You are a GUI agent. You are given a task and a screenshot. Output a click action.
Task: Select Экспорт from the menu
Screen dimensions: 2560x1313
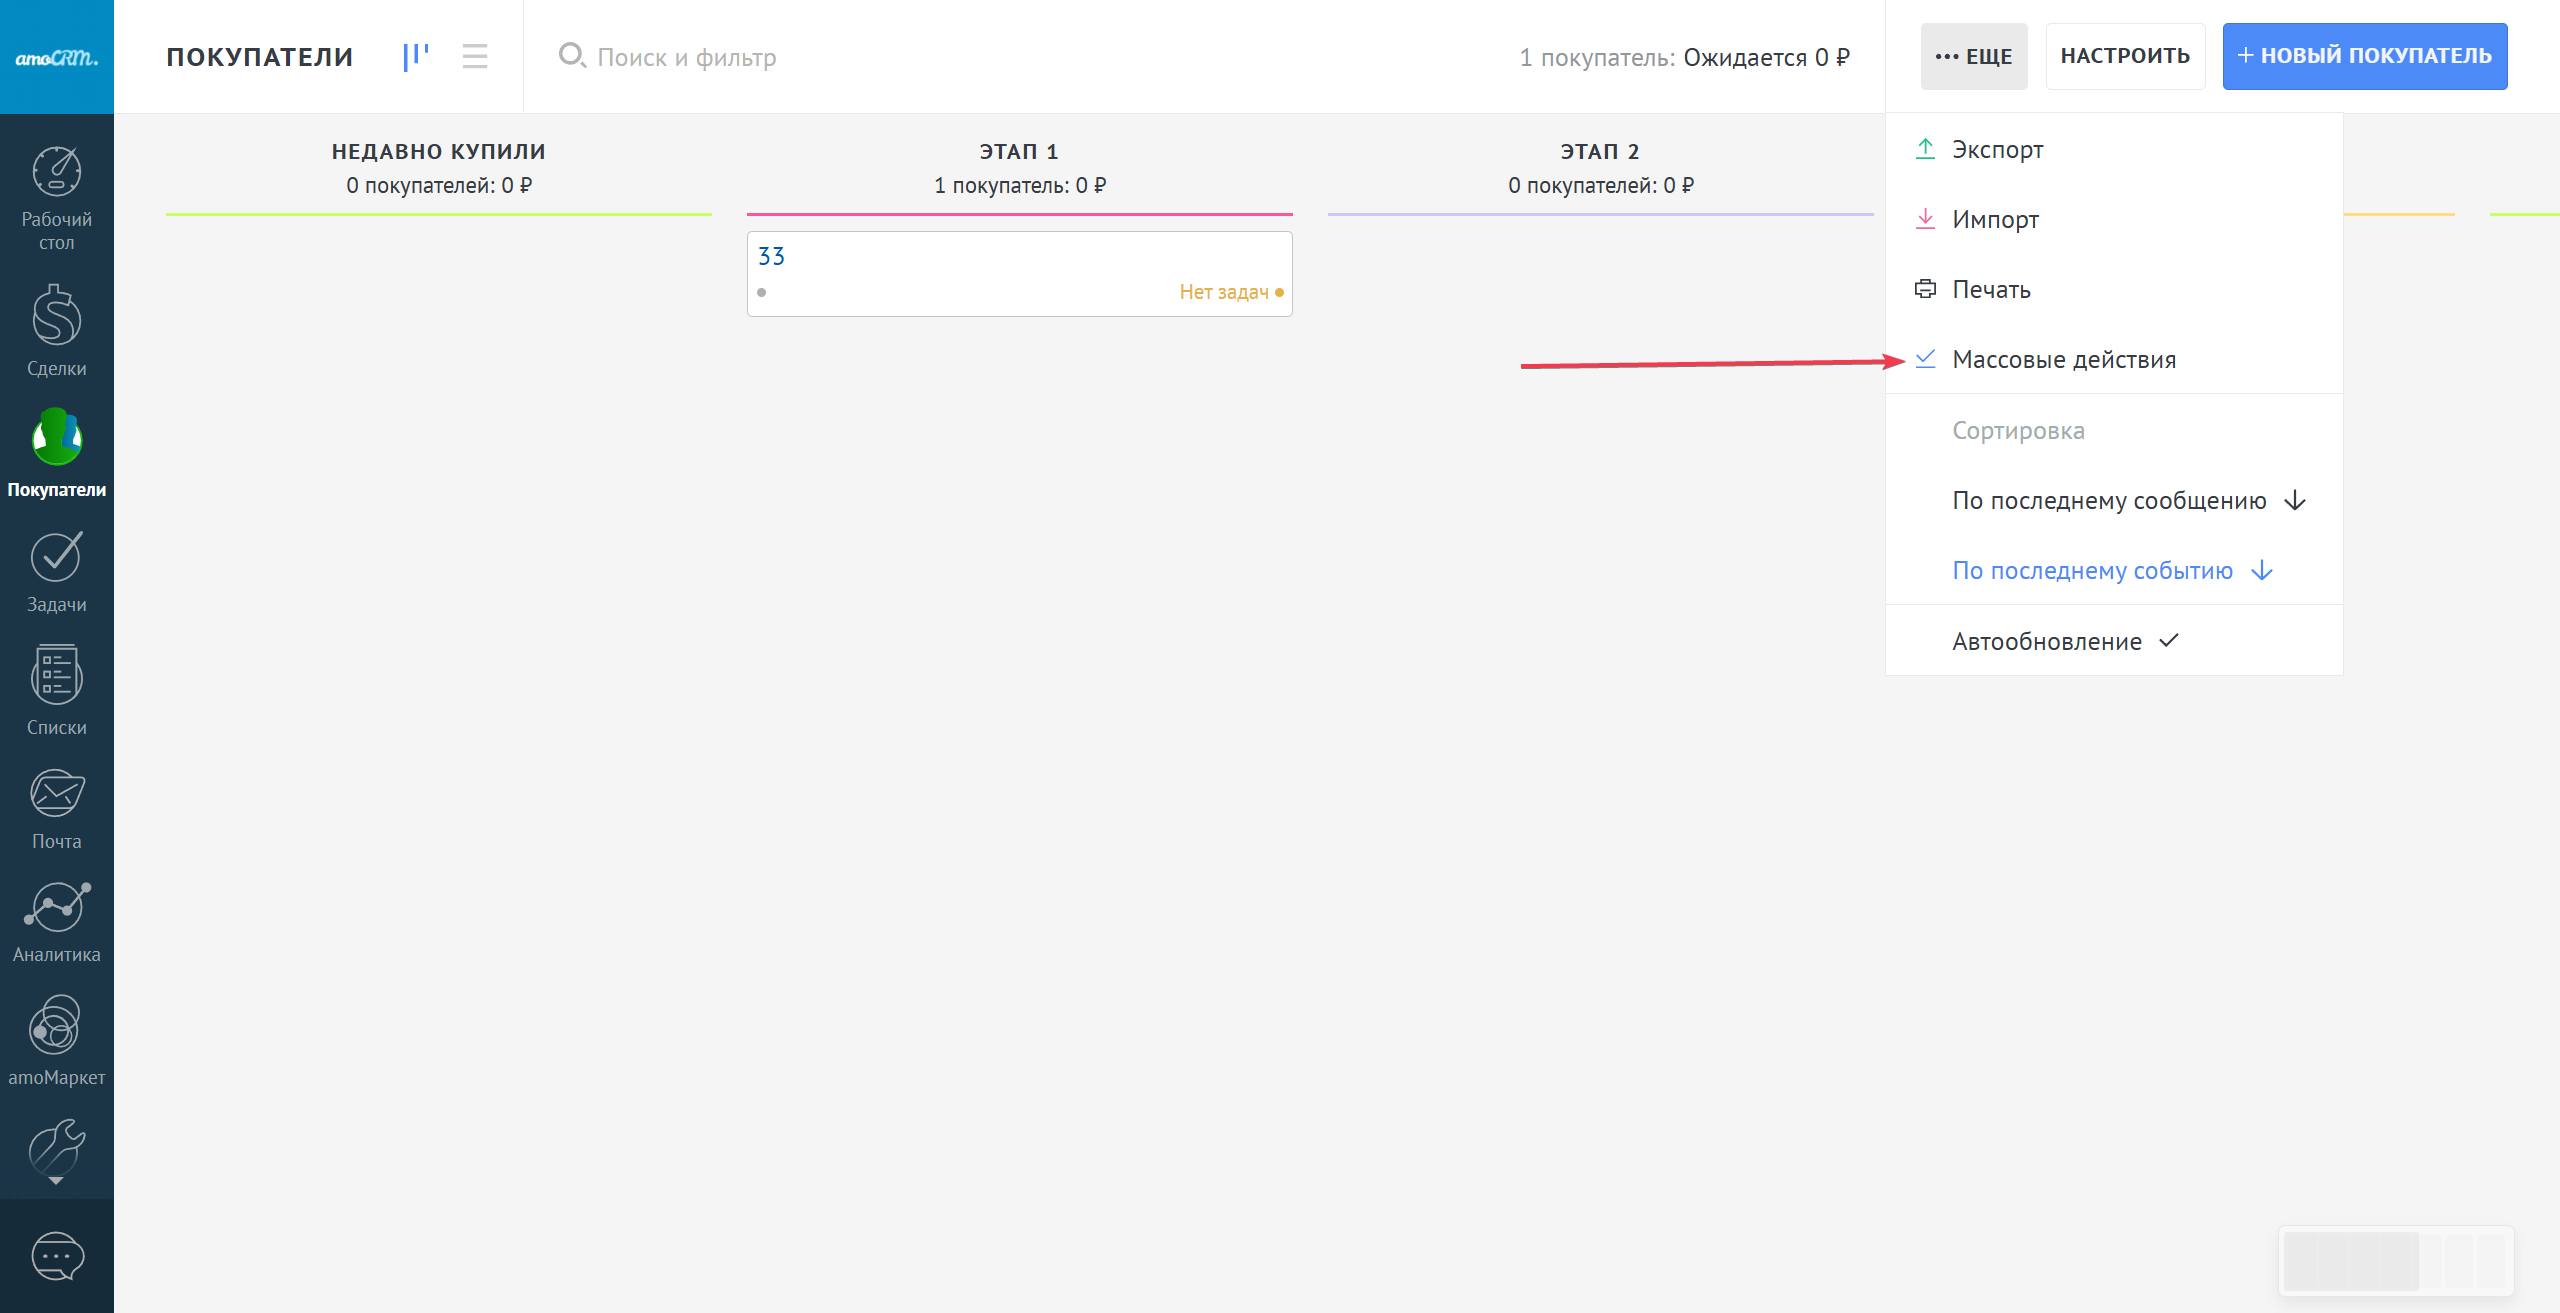pos(1997,149)
